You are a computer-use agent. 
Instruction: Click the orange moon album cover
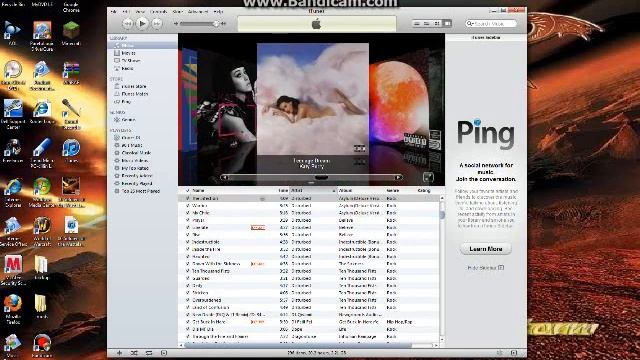(398, 101)
